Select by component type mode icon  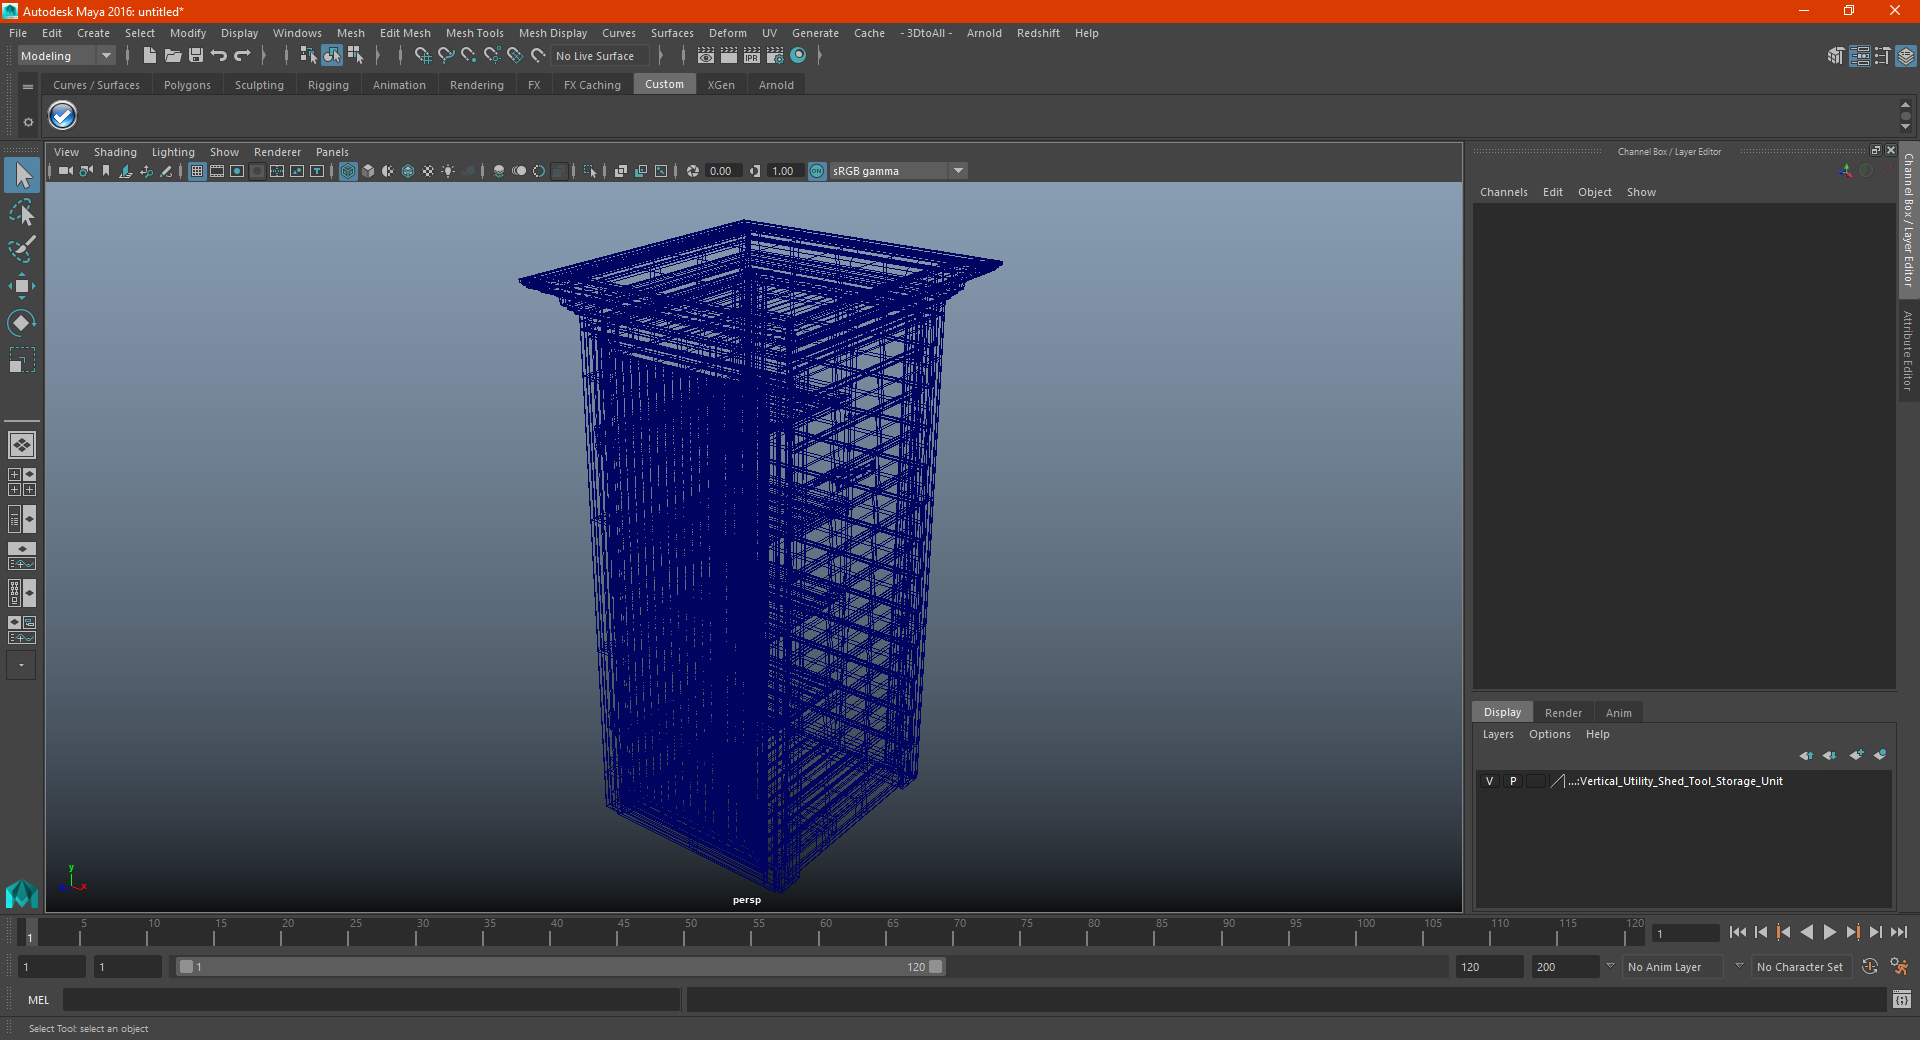tap(355, 56)
